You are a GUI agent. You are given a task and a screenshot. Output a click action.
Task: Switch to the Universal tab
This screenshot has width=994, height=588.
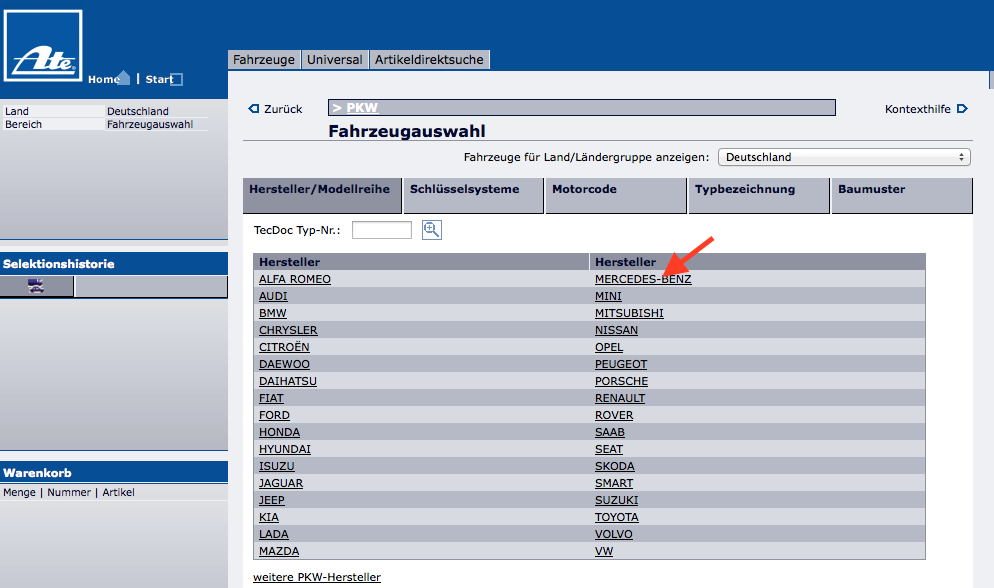pyautogui.click(x=335, y=60)
